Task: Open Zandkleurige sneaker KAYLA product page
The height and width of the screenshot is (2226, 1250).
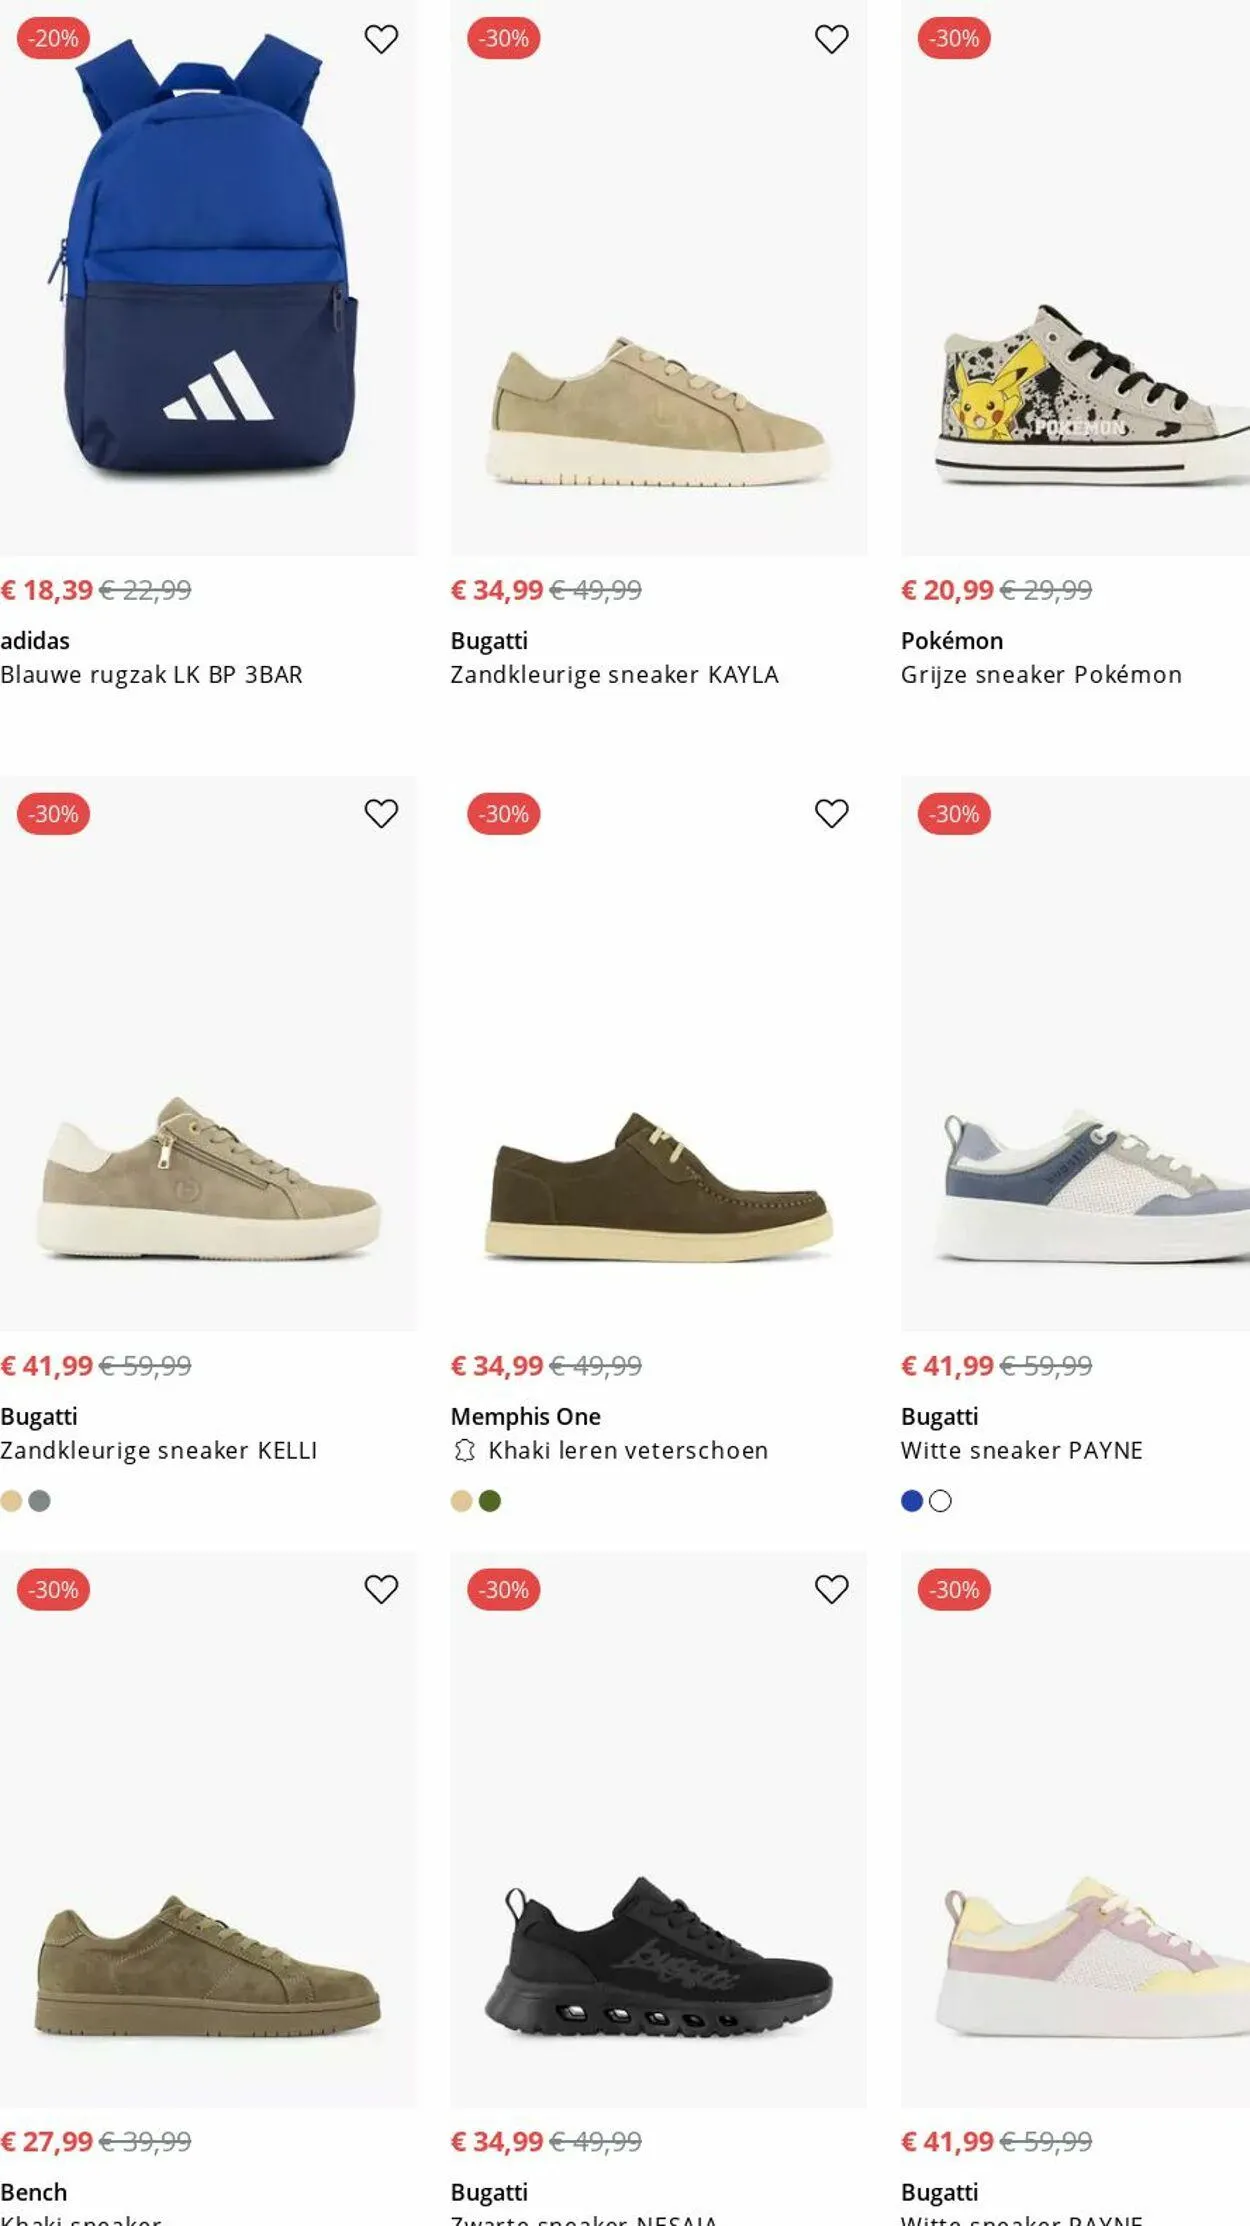Action: [614, 675]
